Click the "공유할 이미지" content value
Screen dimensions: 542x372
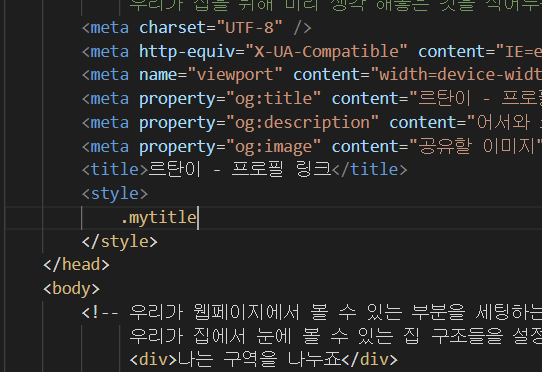coord(476,147)
